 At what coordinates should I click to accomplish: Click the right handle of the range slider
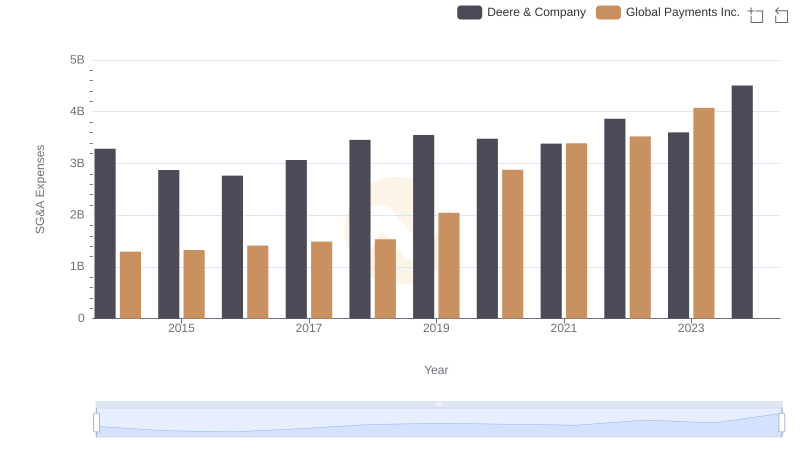click(x=781, y=423)
